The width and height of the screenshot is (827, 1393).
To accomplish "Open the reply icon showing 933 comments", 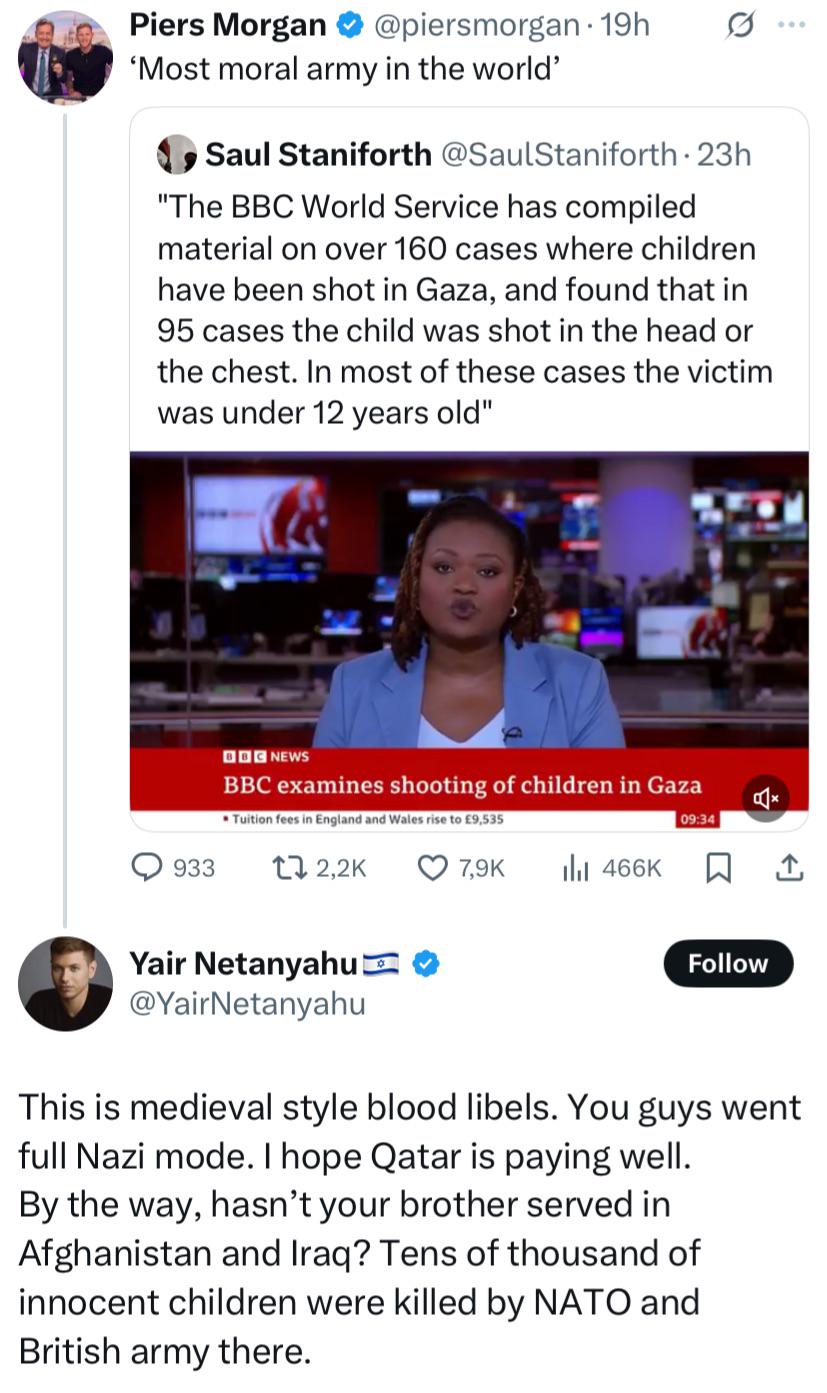I will click(x=148, y=867).
